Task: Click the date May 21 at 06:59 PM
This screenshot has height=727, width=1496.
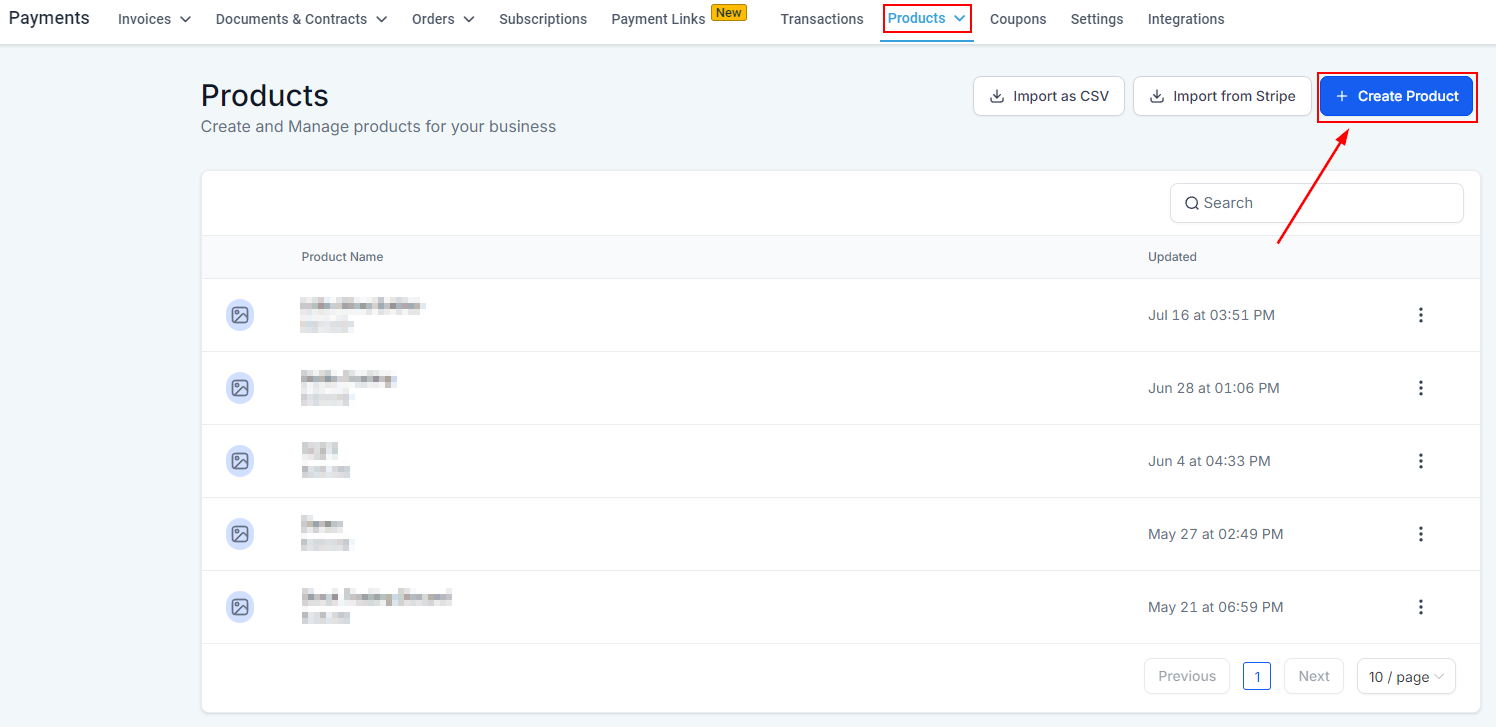Action: pyautogui.click(x=1215, y=607)
